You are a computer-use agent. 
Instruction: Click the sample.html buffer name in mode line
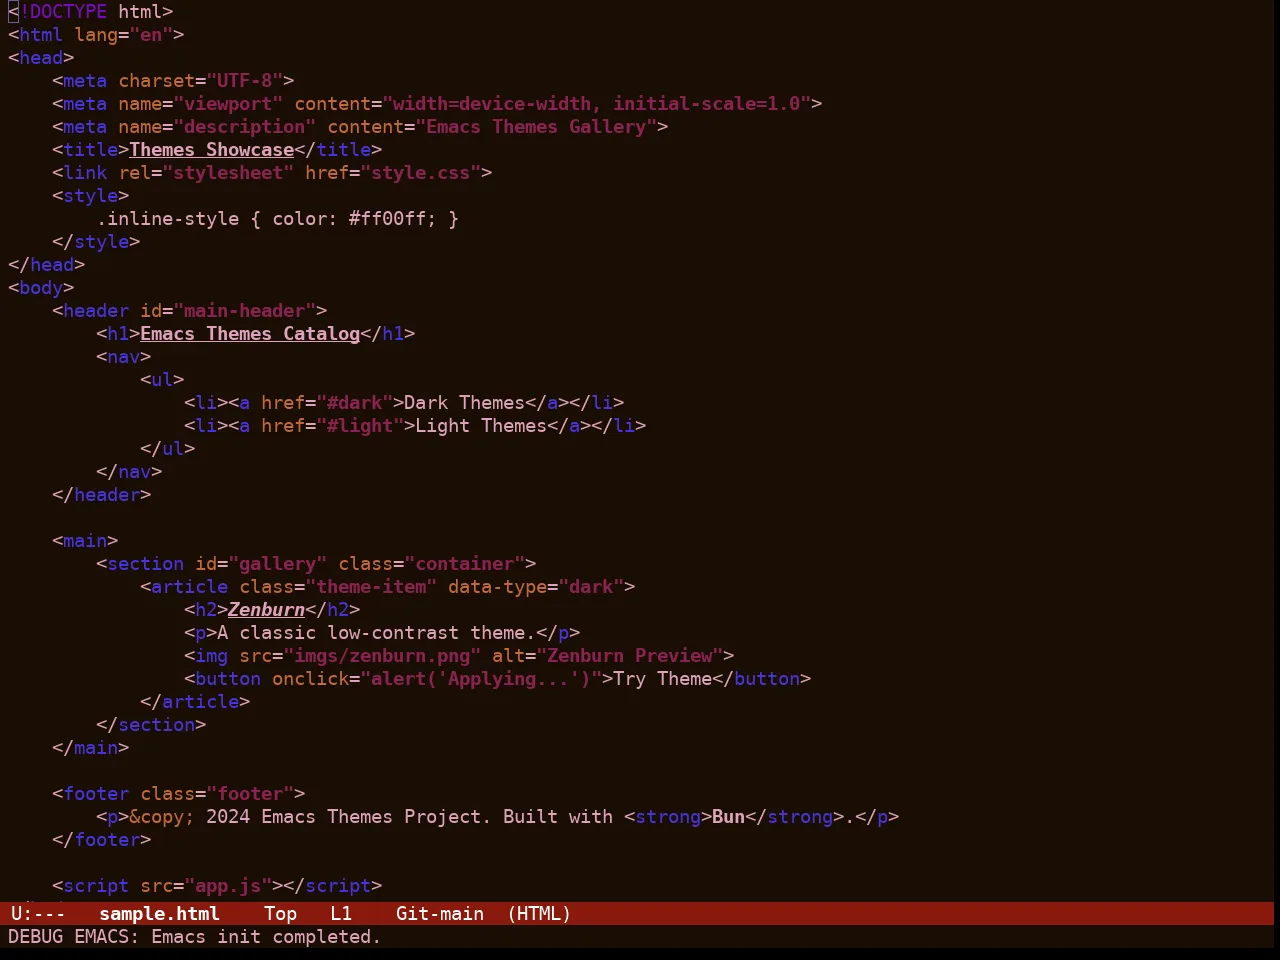(159, 913)
